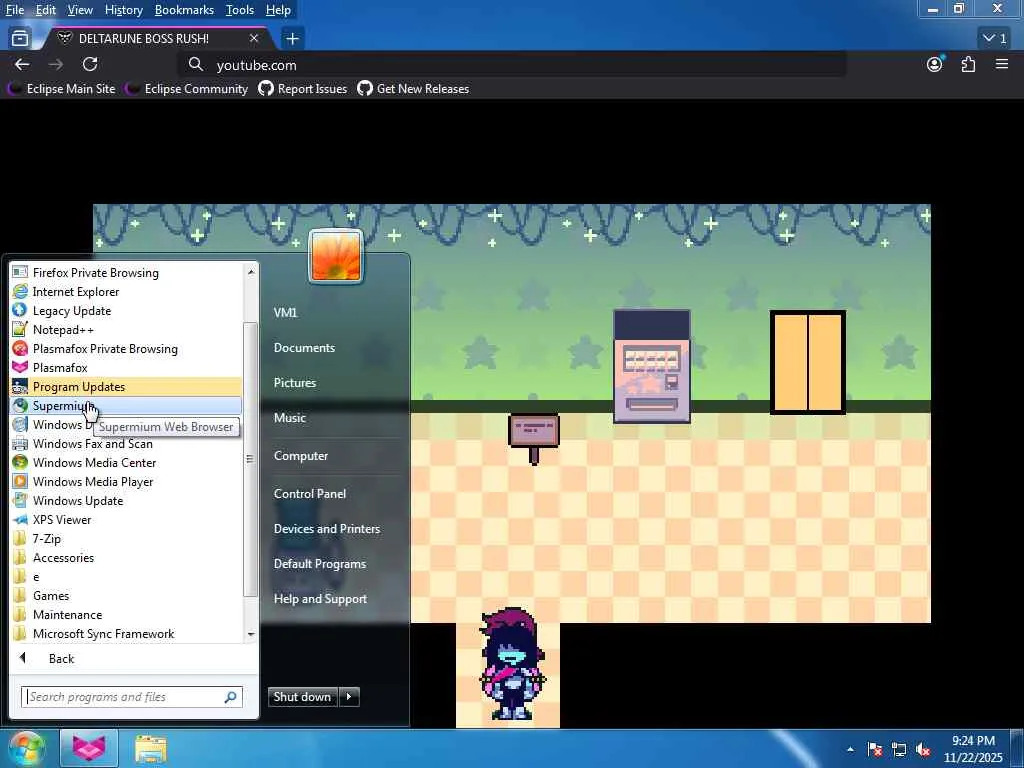Screen dimensions: 1024x768
Task: Open XPS Viewer from program list
Action: pos(126,520)
